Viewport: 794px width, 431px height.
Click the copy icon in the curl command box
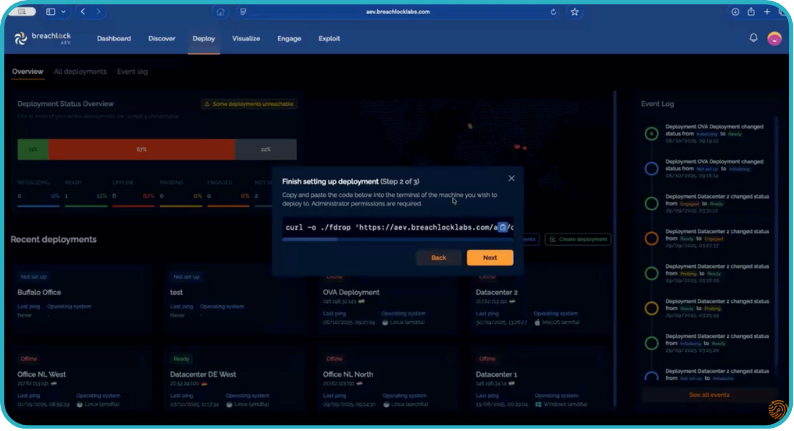point(502,227)
